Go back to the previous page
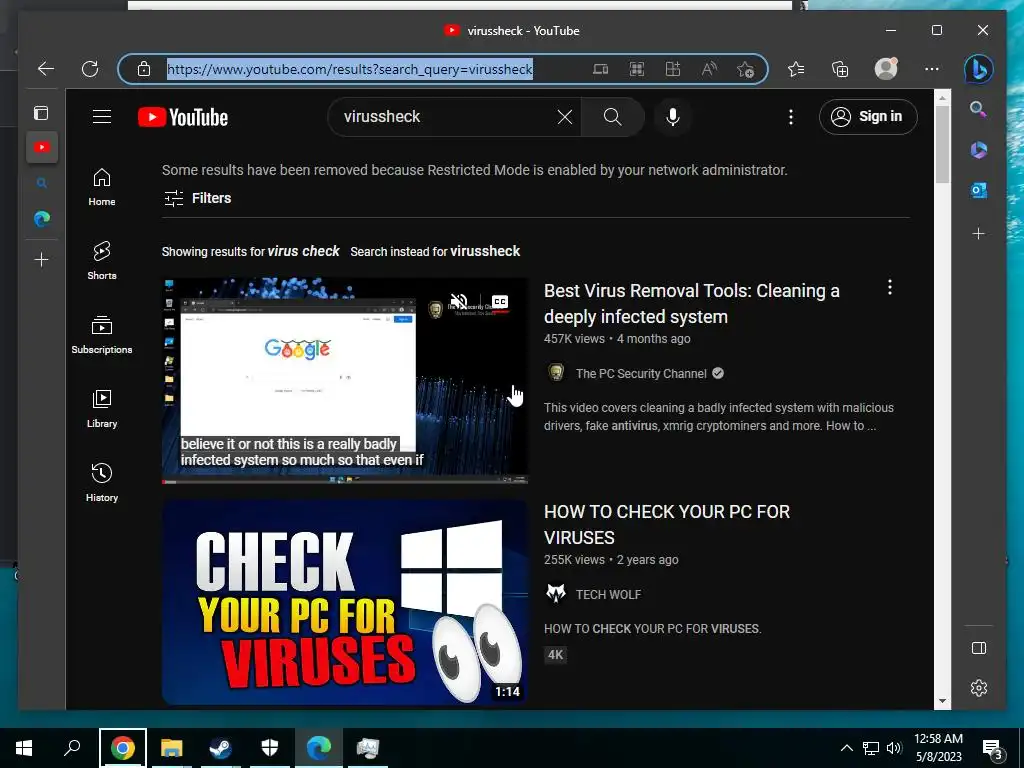The width and height of the screenshot is (1024, 768). coord(46,69)
